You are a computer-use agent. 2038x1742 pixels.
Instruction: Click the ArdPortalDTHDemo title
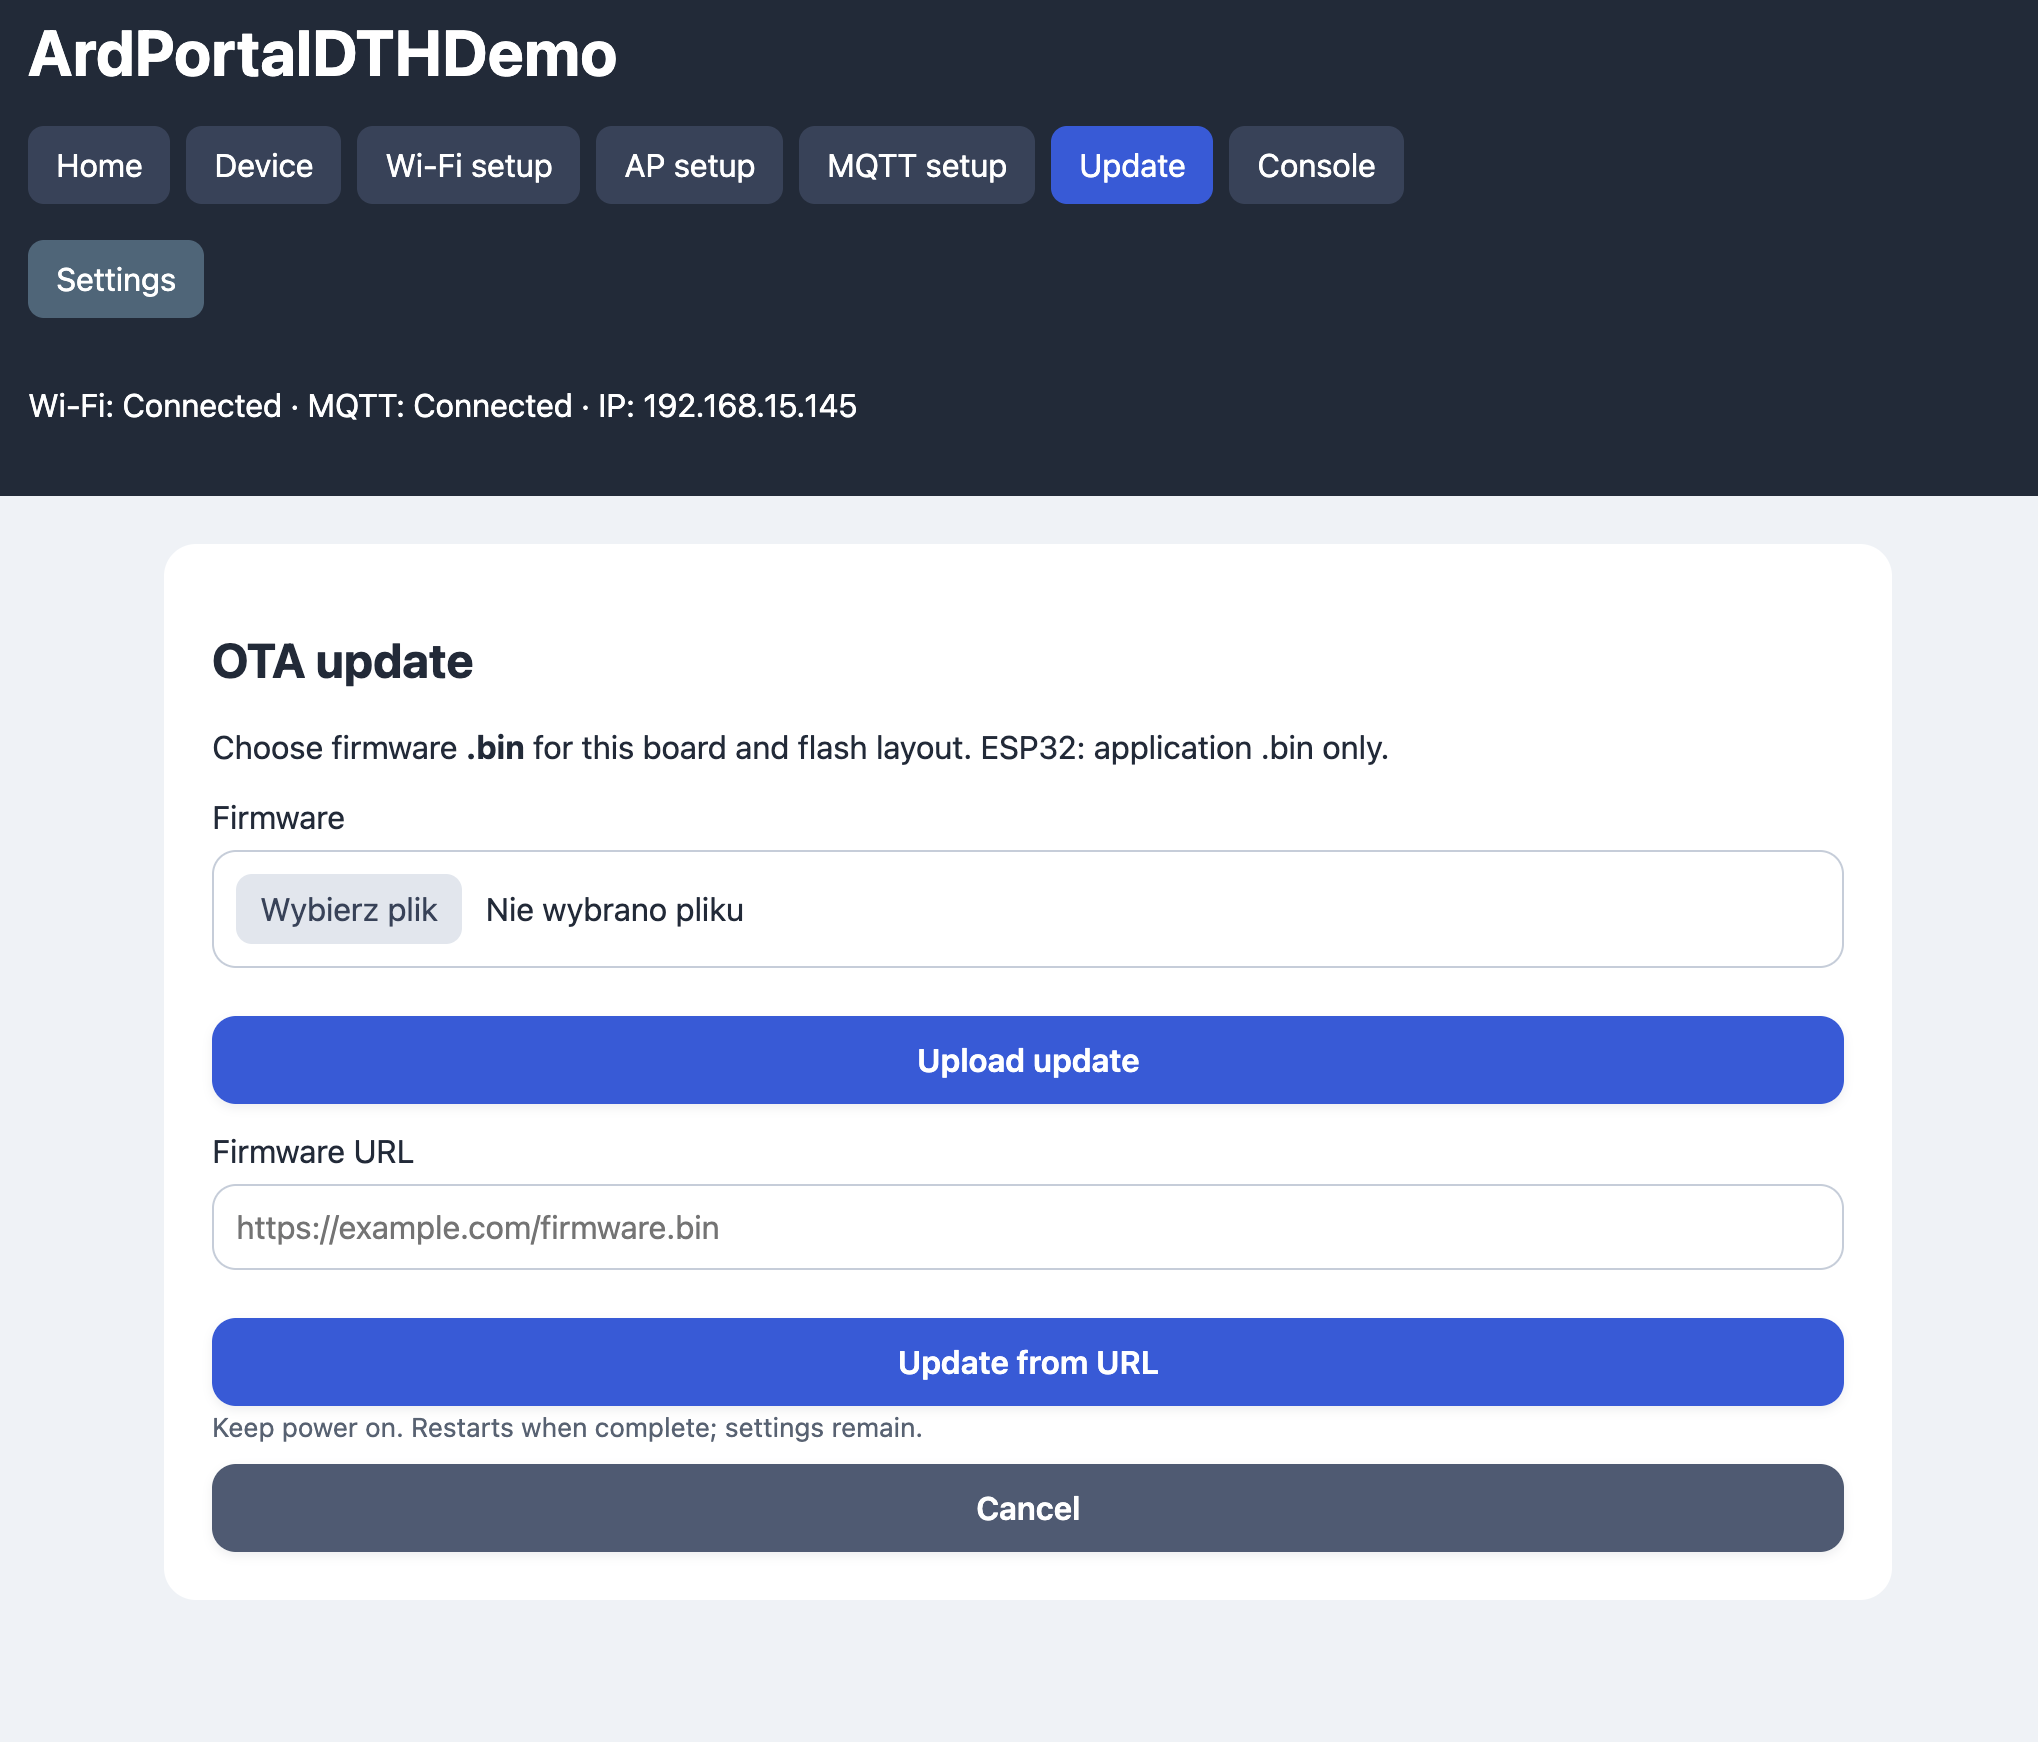point(323,53)
